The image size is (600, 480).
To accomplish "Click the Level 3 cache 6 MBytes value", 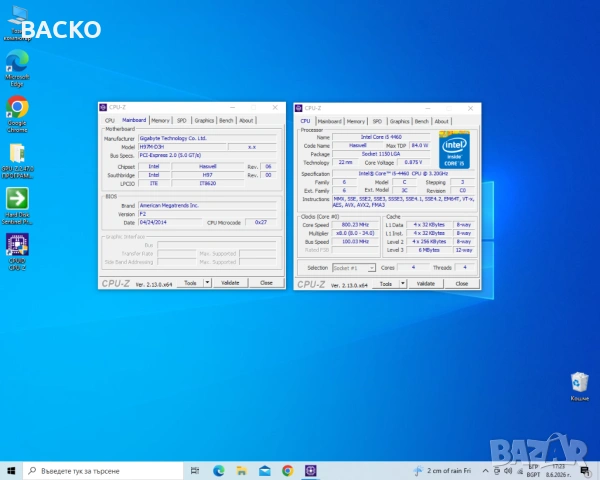I will tap(429, 250).
